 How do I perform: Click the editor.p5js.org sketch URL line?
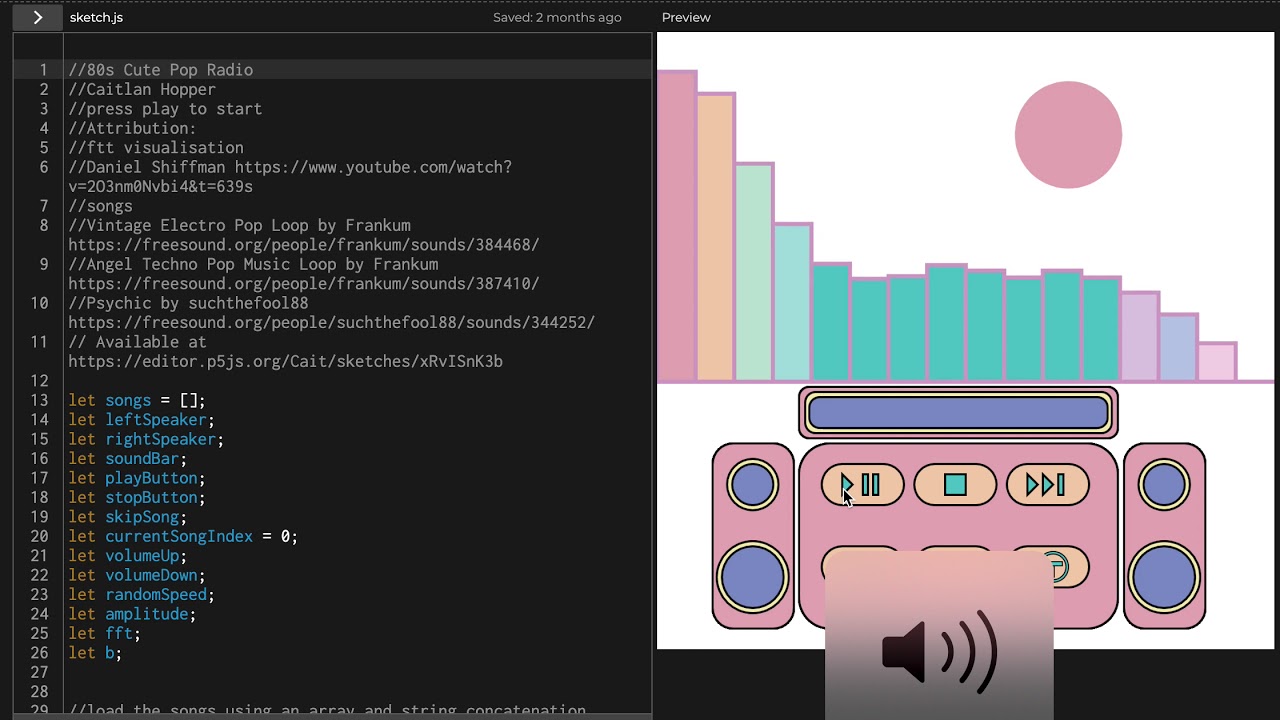(285, 362)
